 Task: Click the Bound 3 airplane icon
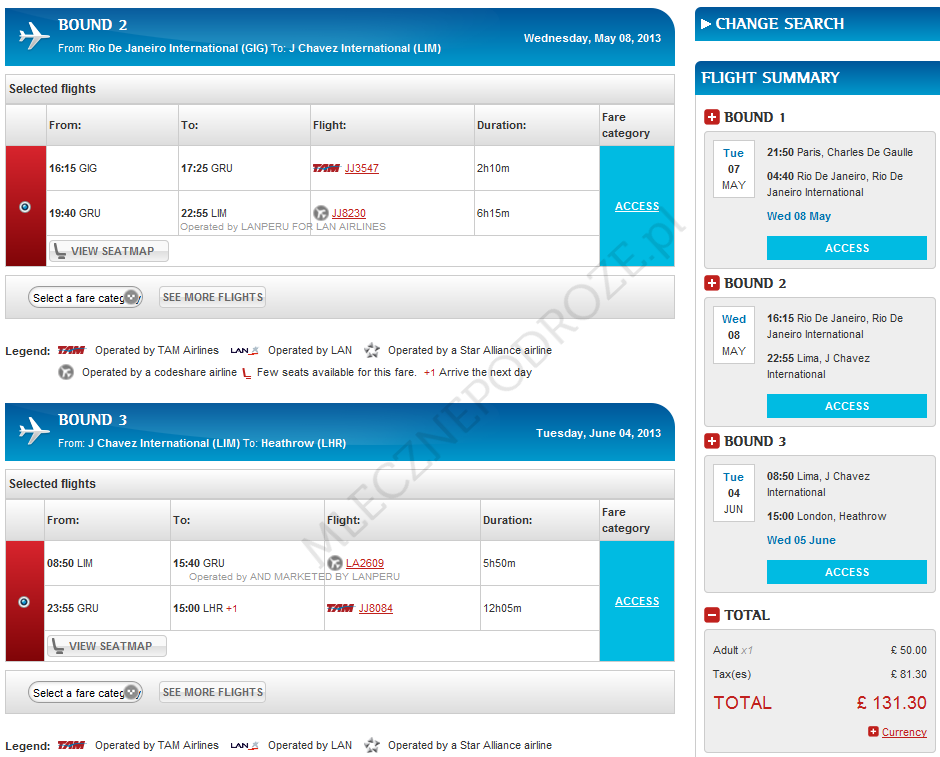pyautogui.click(x=34, y=431)
